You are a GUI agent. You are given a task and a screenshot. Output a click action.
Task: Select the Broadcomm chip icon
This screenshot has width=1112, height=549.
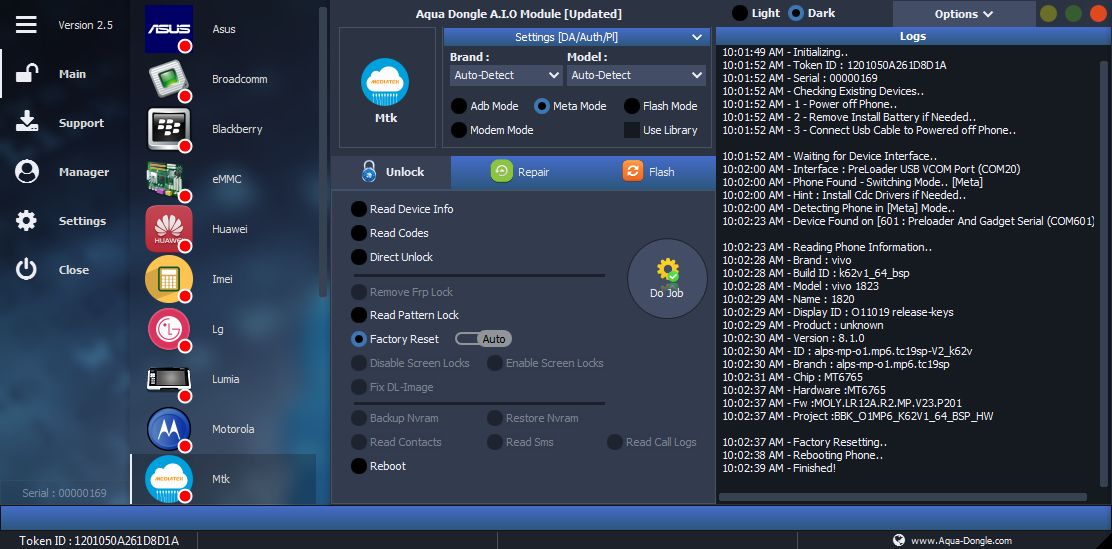click(169, 79)
